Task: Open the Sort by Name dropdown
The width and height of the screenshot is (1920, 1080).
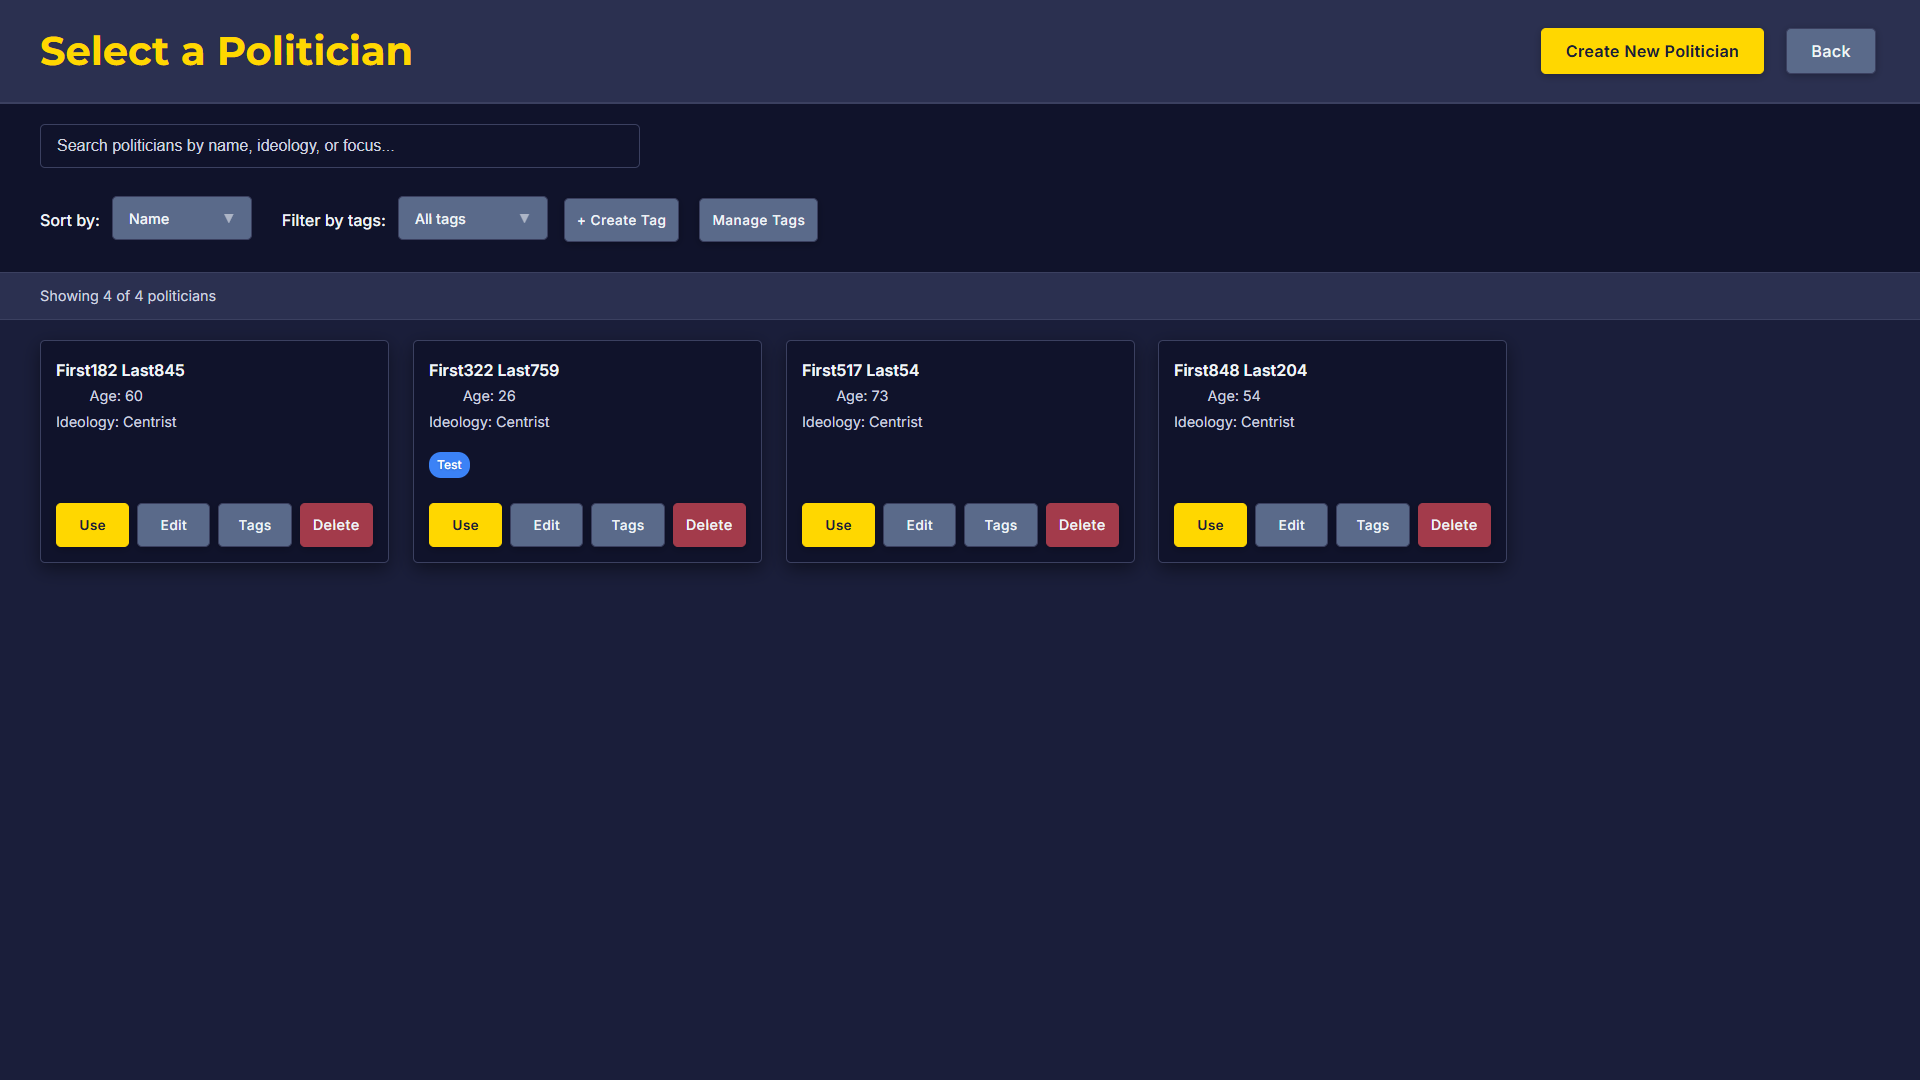Action: pyautogui.click(x=181, y=218)
